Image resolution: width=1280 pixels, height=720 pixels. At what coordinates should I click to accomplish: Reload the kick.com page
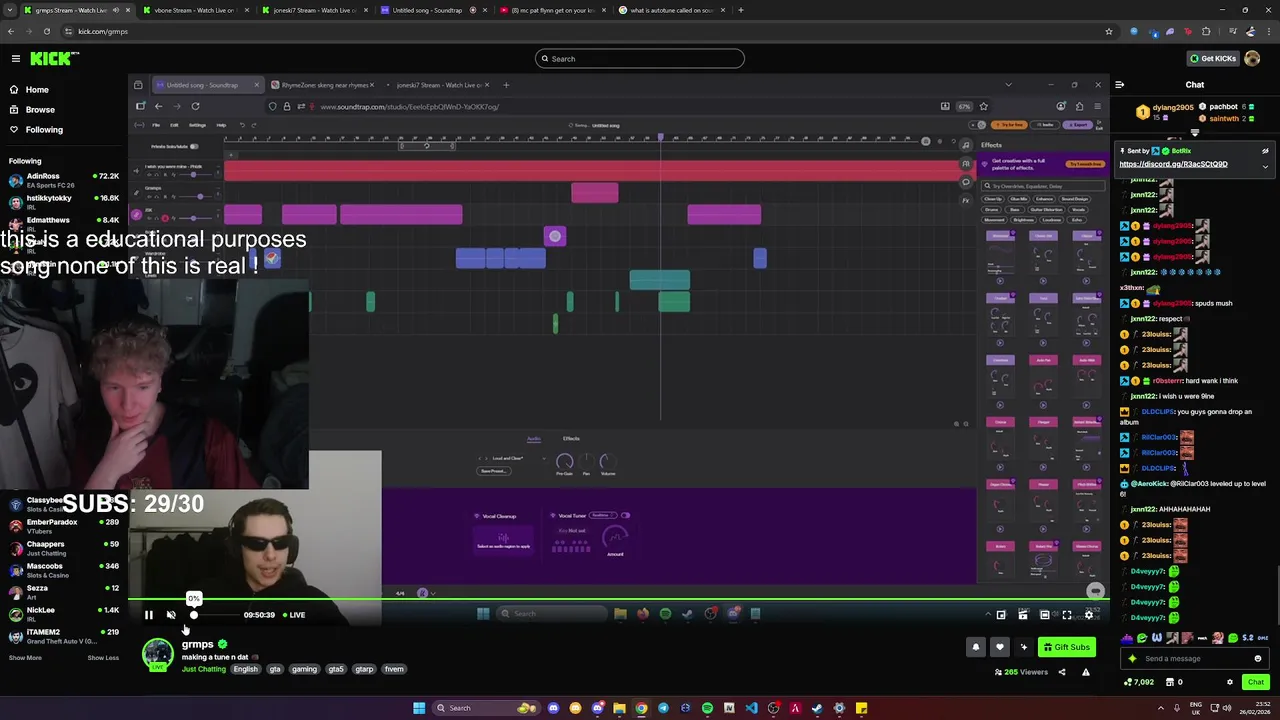point(47,31)
